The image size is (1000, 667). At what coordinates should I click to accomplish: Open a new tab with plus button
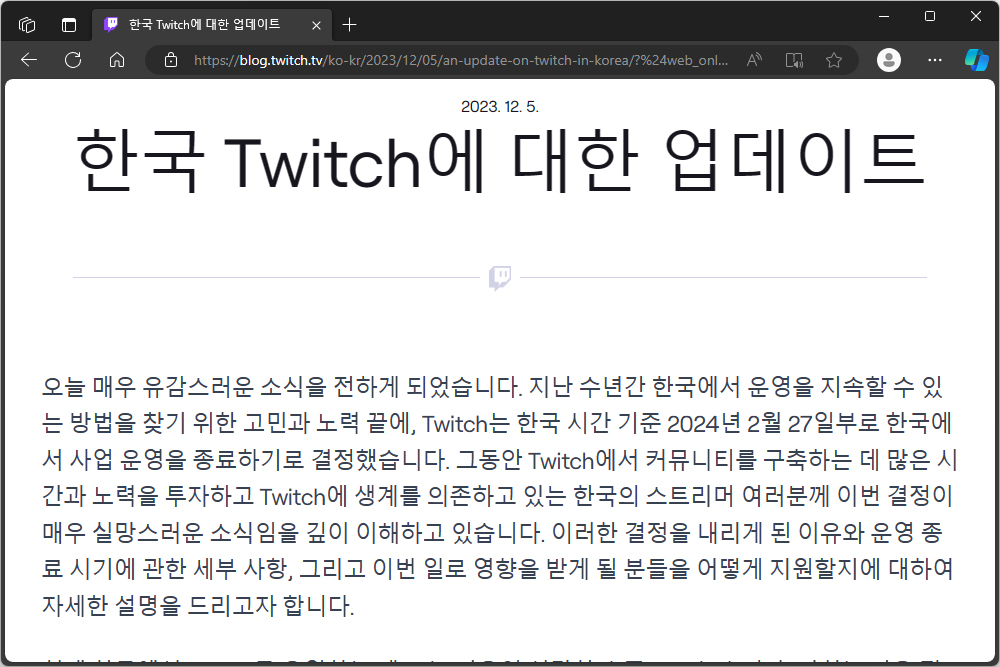pos(349,25)
